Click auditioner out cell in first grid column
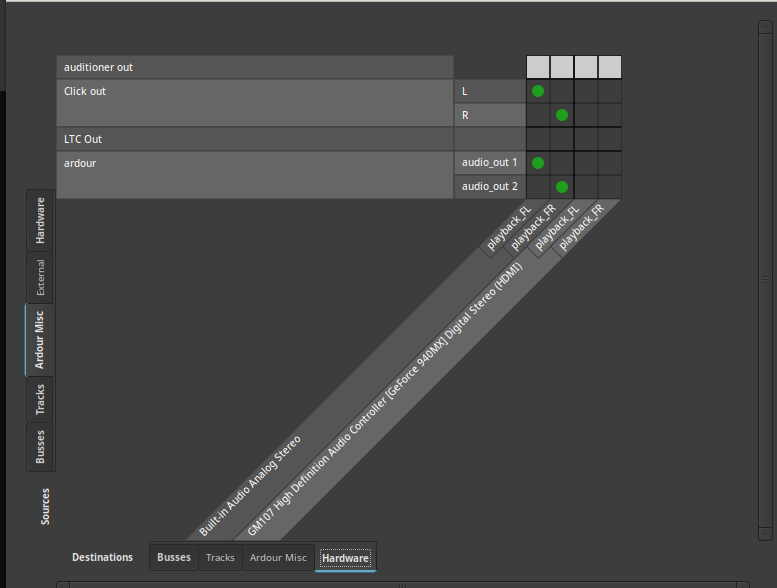Screen dimensions: 777x588 tap(538, 67)
